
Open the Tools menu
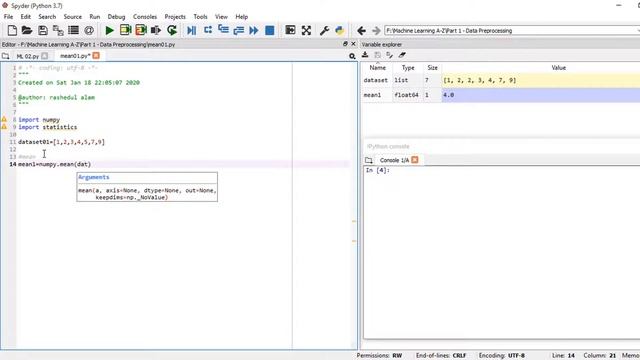(200, 17)
